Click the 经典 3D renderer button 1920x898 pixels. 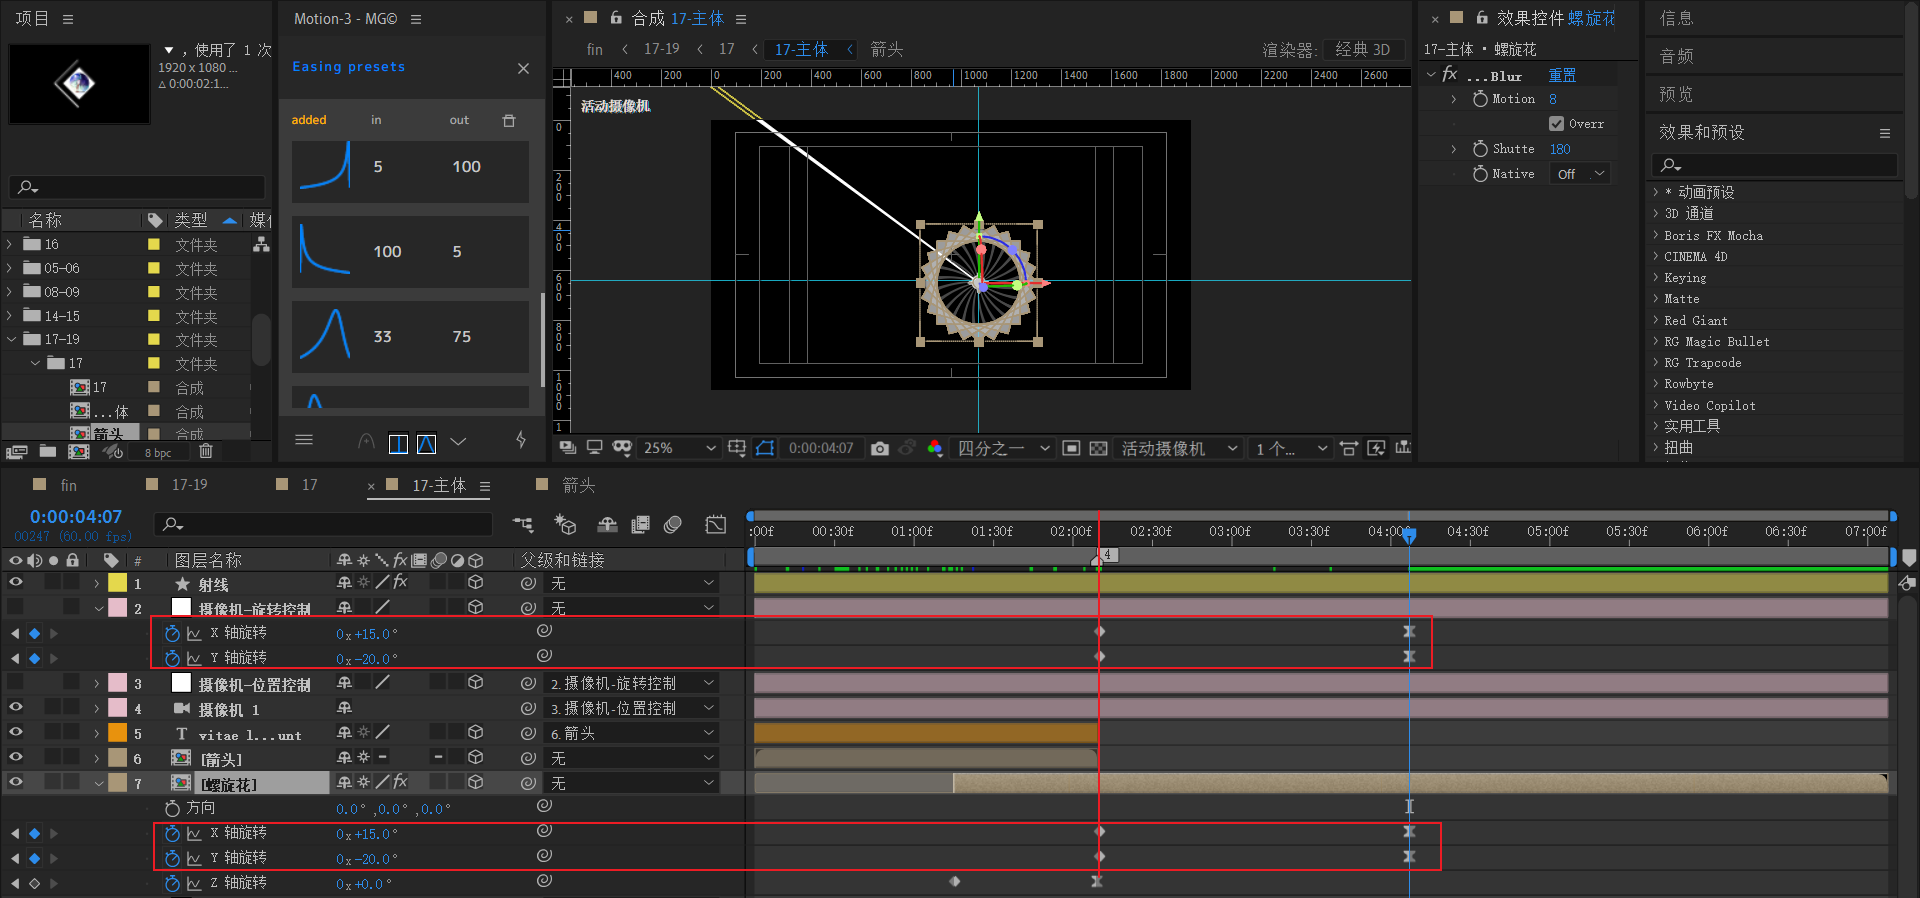tap(1362, 49)
